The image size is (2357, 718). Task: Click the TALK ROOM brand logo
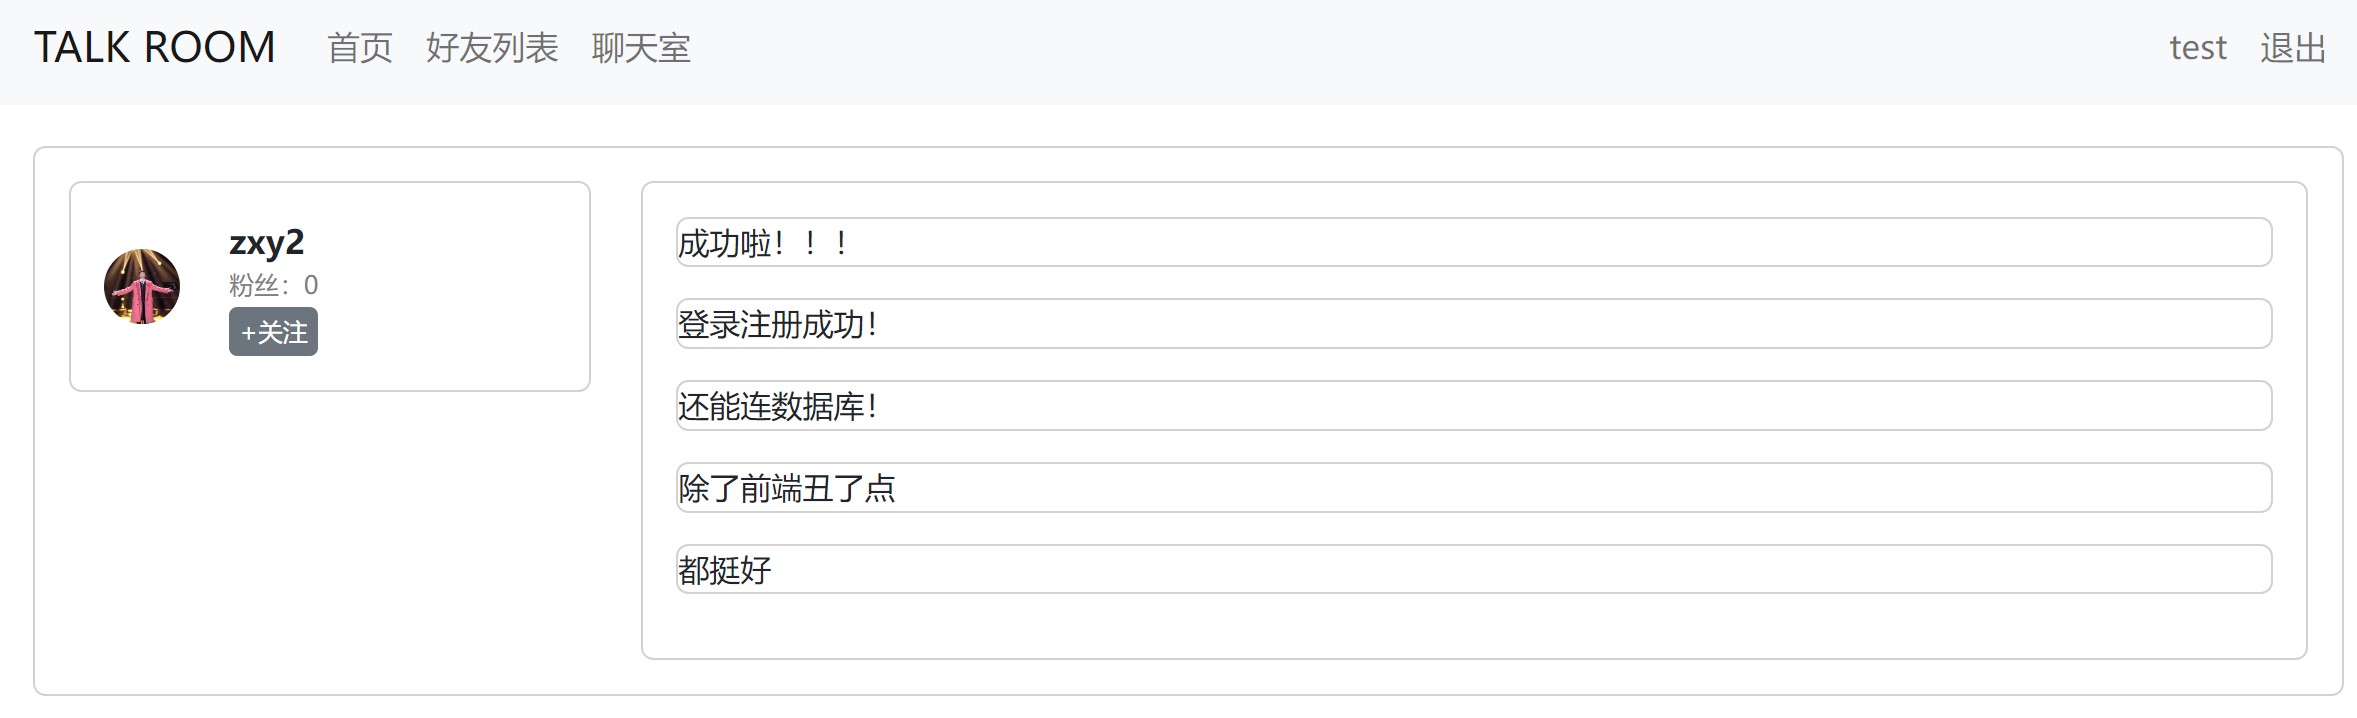(x=155, y=48)
